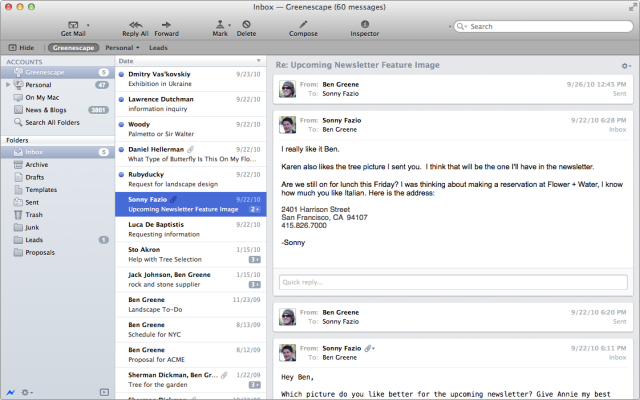
Task: Open Luca De Baptistis Requesting information message
Action: (x=191, y=229)
